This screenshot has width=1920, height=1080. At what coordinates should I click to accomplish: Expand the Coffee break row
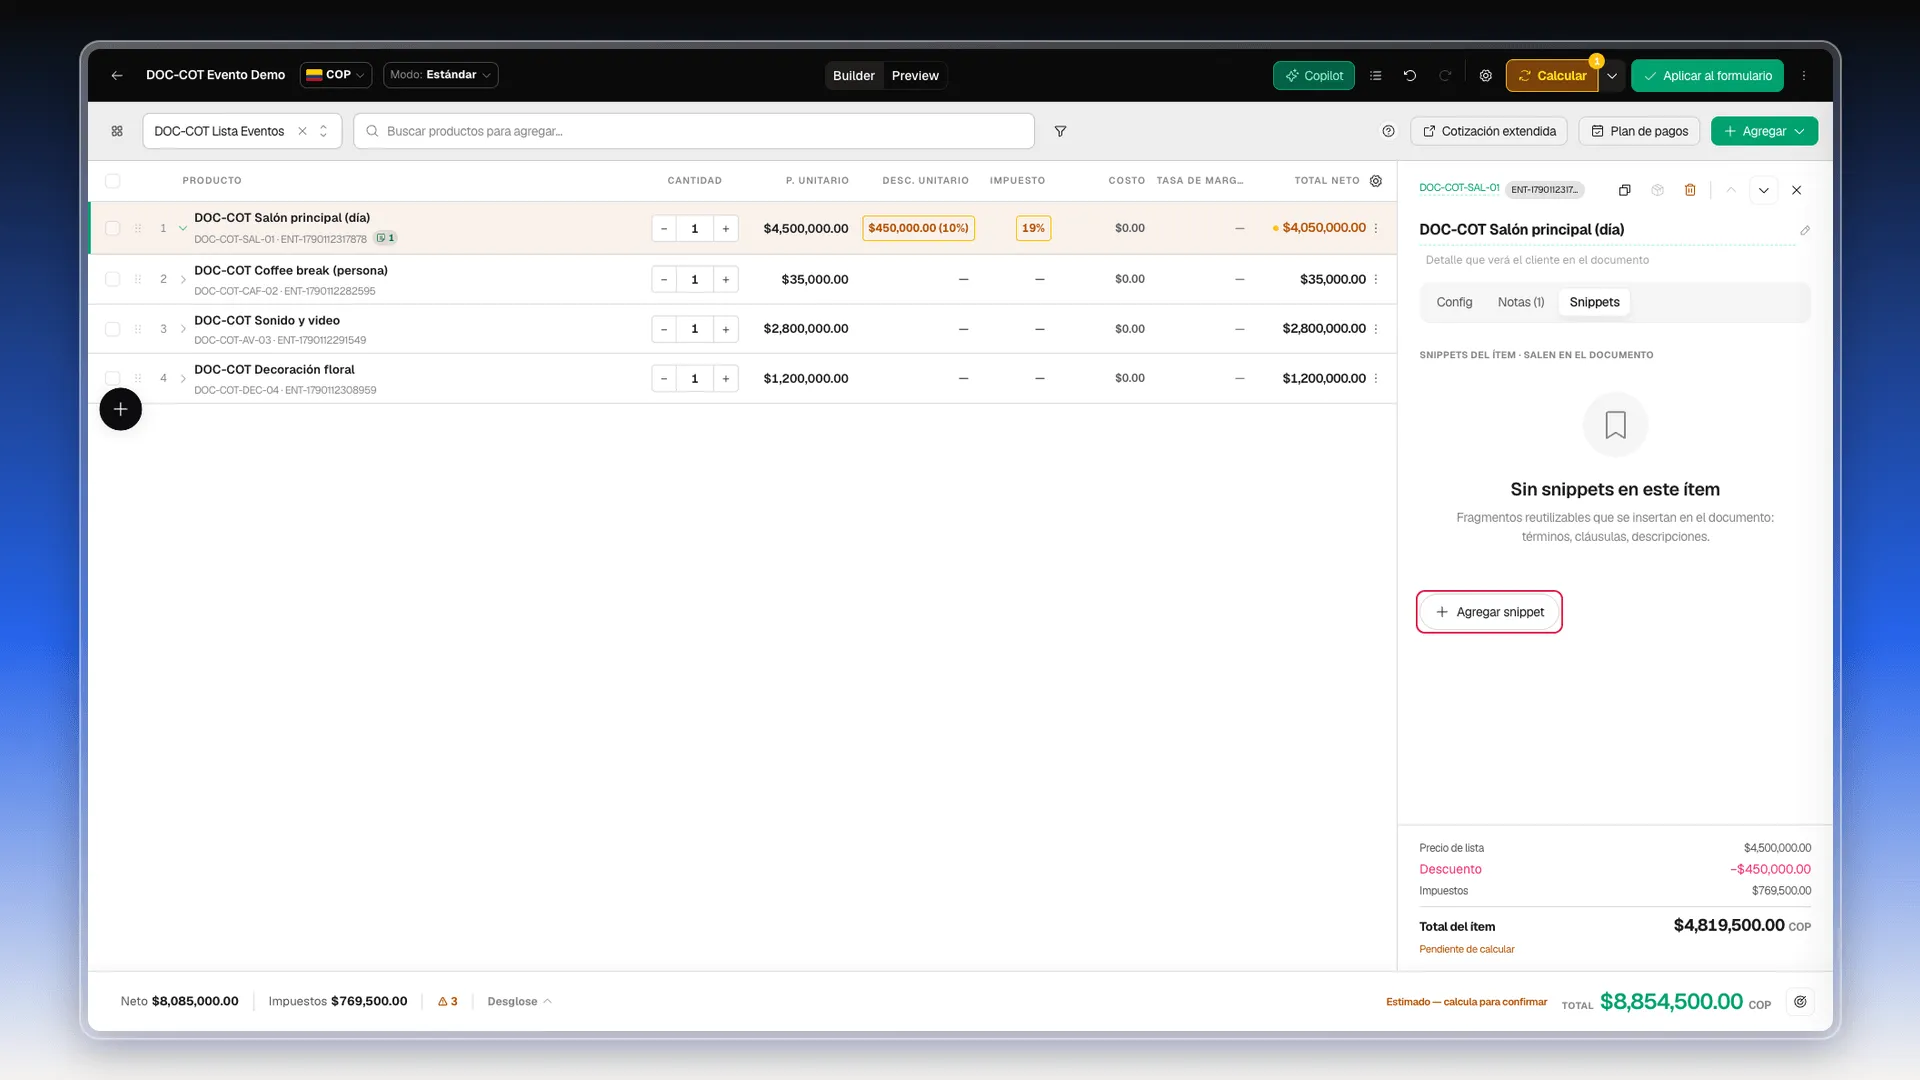point(183,280)
